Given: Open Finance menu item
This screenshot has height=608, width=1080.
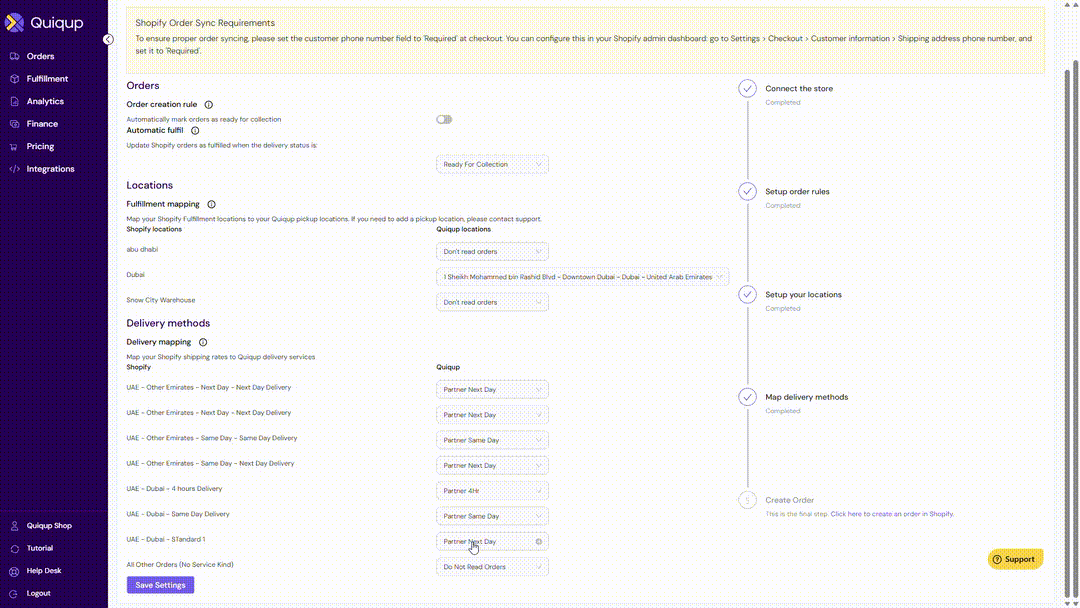Looking at the screenshot, I should click(x=42, y=124).
